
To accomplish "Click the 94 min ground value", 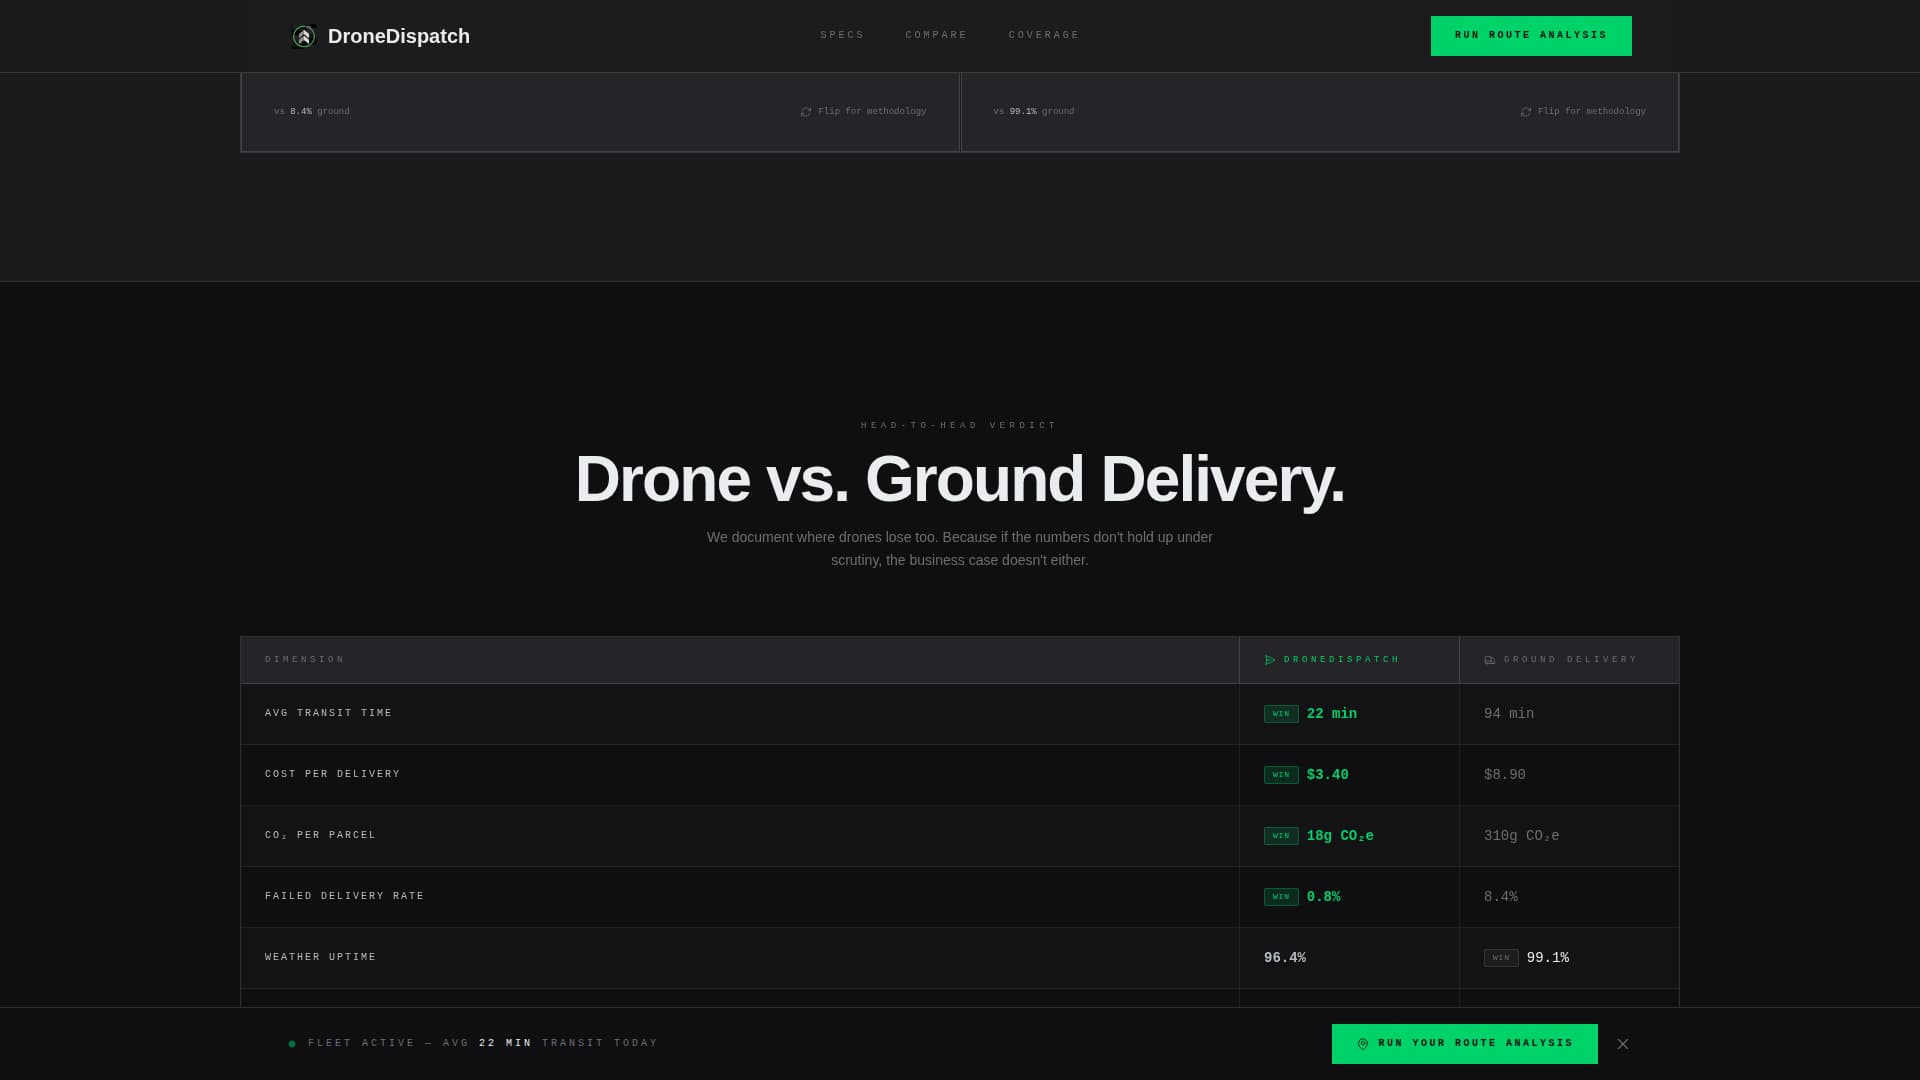I will click(x=1509, y=714).
